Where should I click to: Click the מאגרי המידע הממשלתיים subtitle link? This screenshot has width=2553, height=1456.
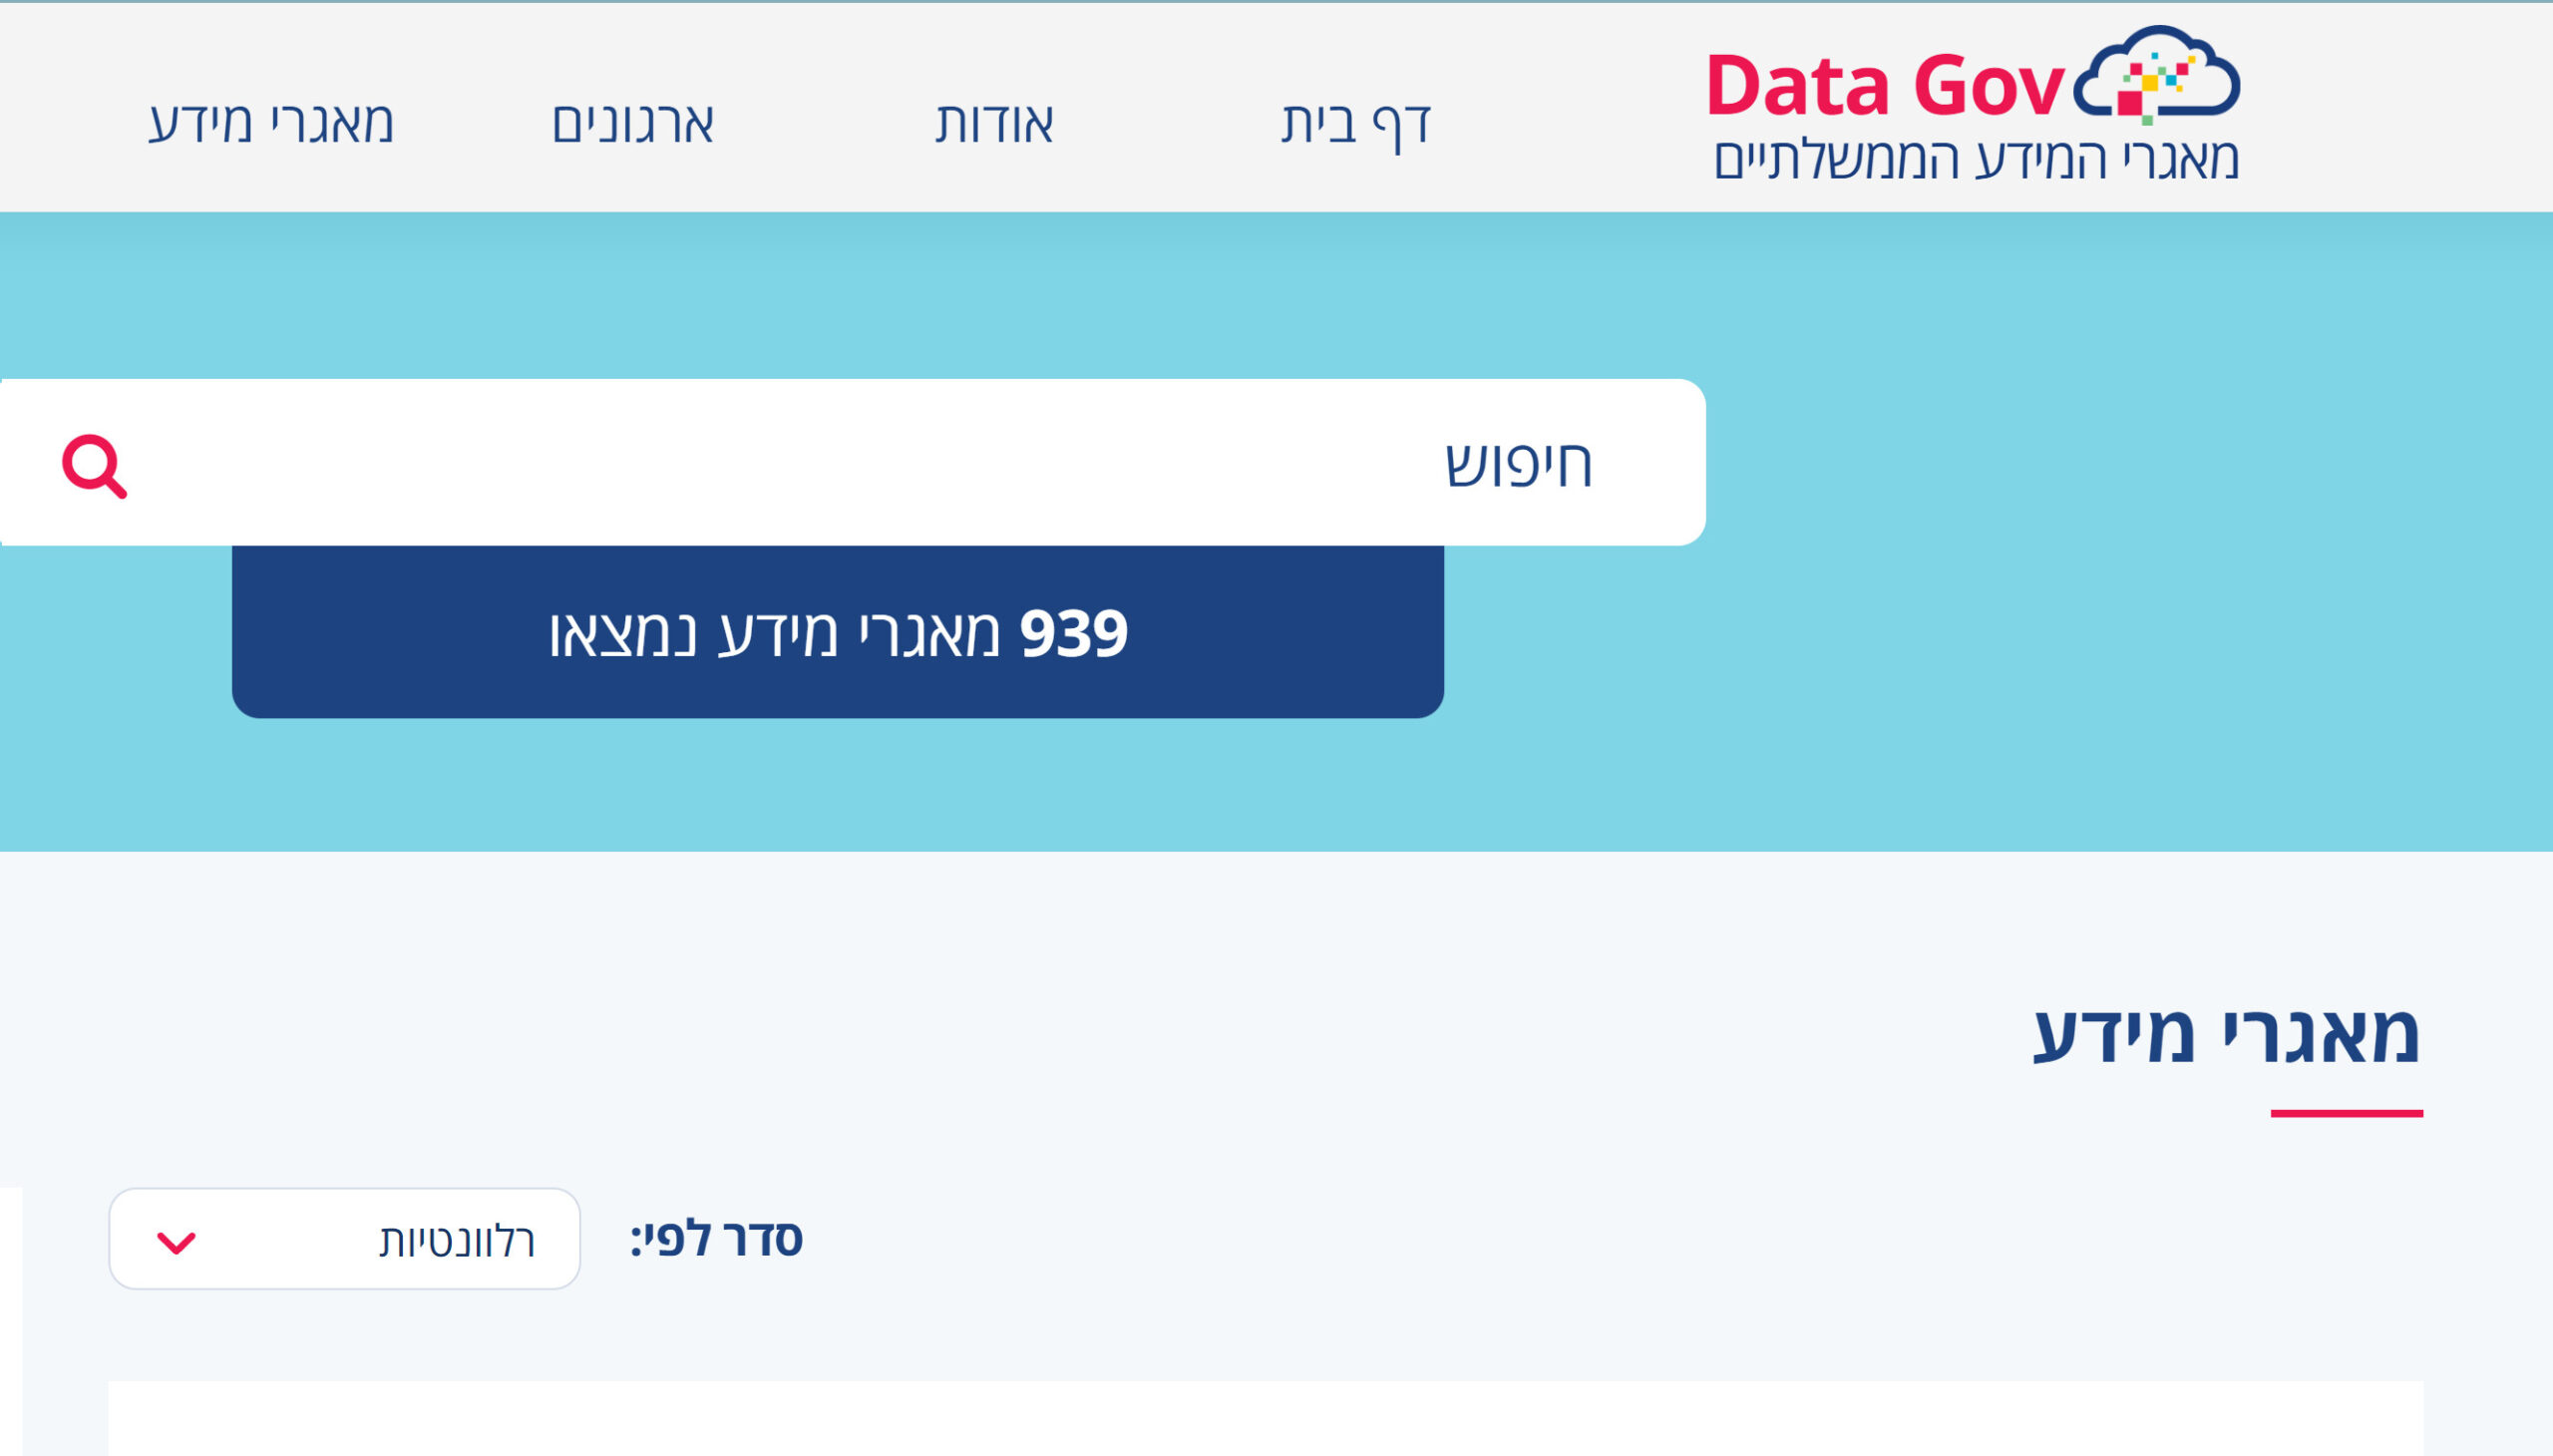1976,160
